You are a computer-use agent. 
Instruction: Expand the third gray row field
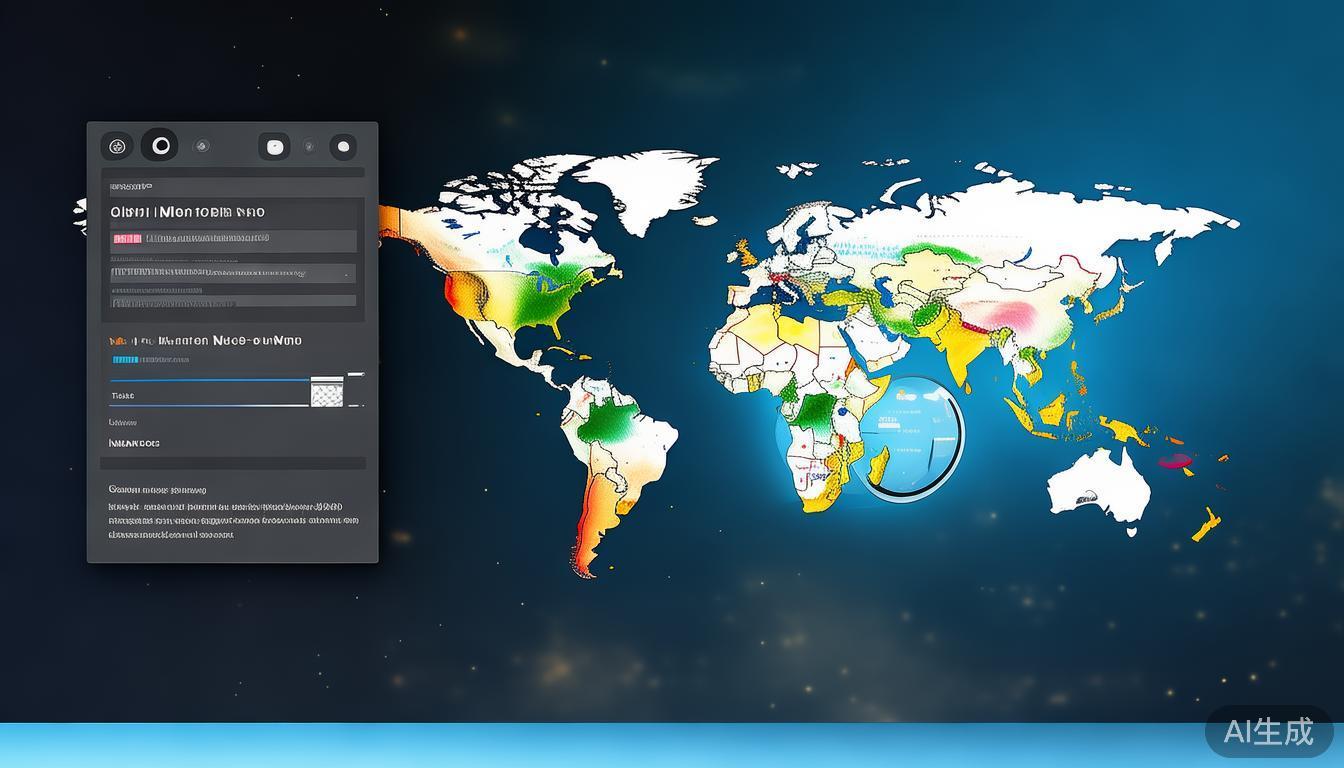[x=232, y=301]
